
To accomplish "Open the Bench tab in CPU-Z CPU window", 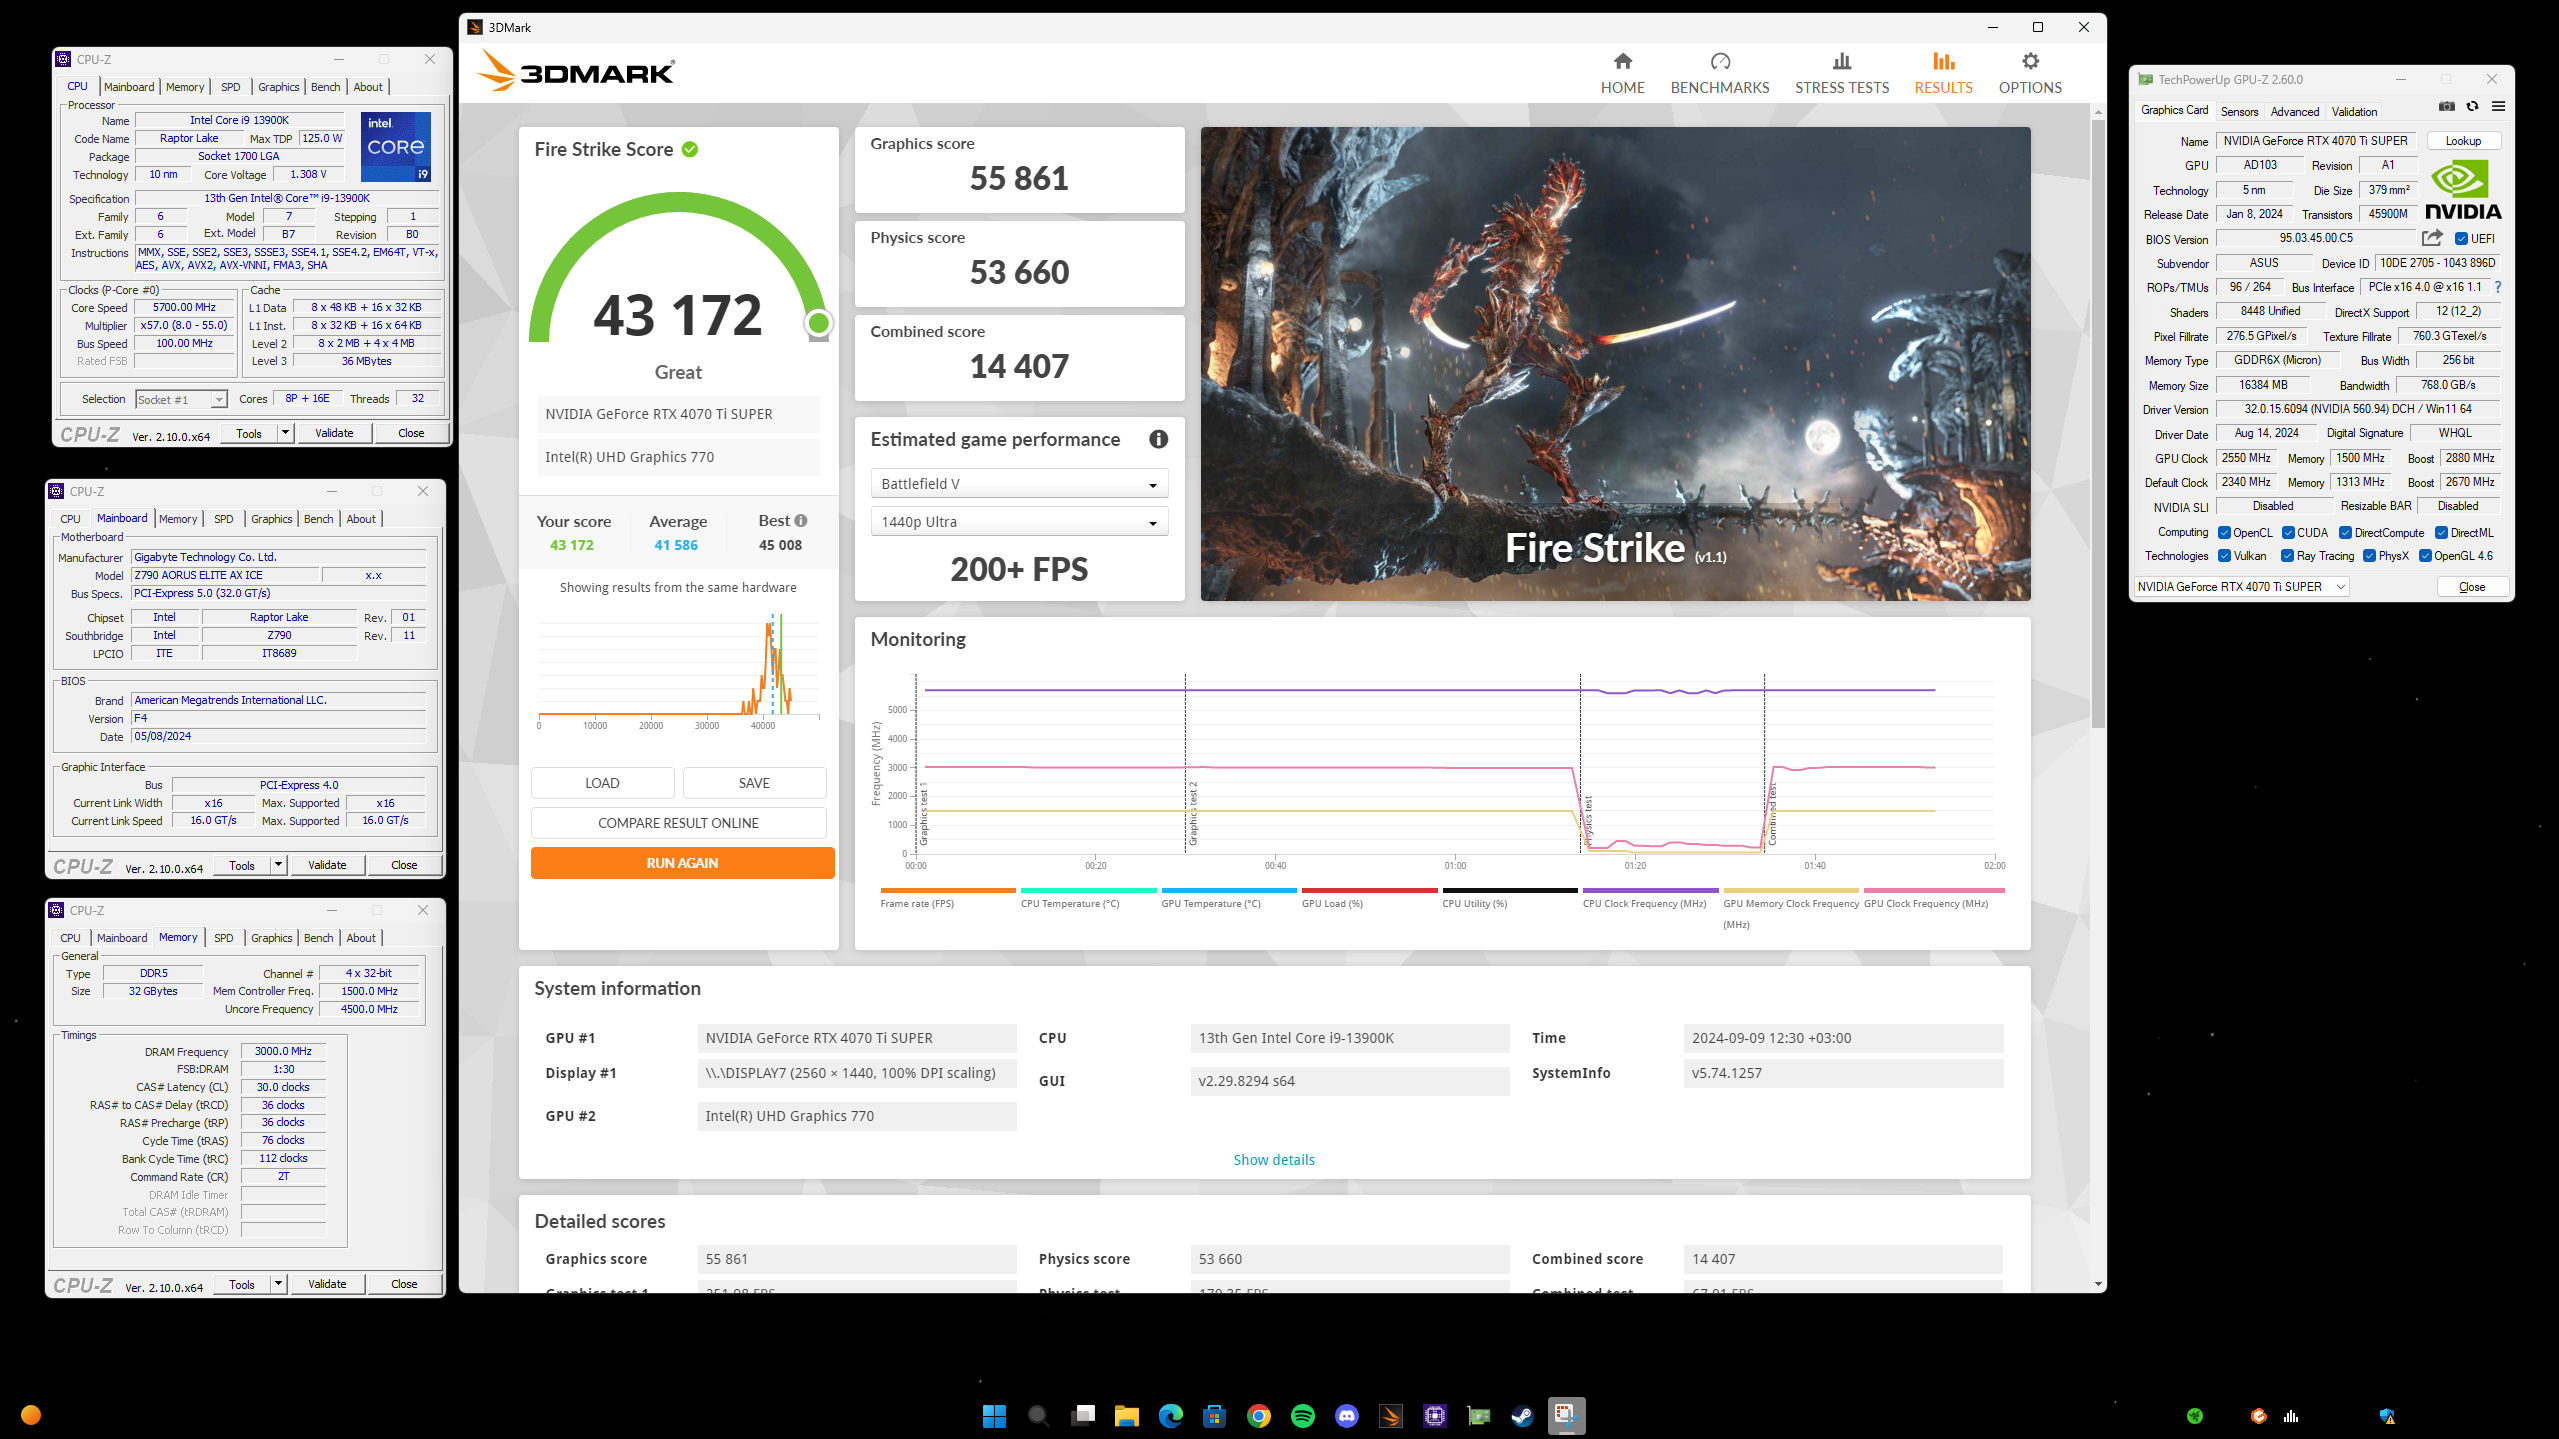I will coord(325,87).
